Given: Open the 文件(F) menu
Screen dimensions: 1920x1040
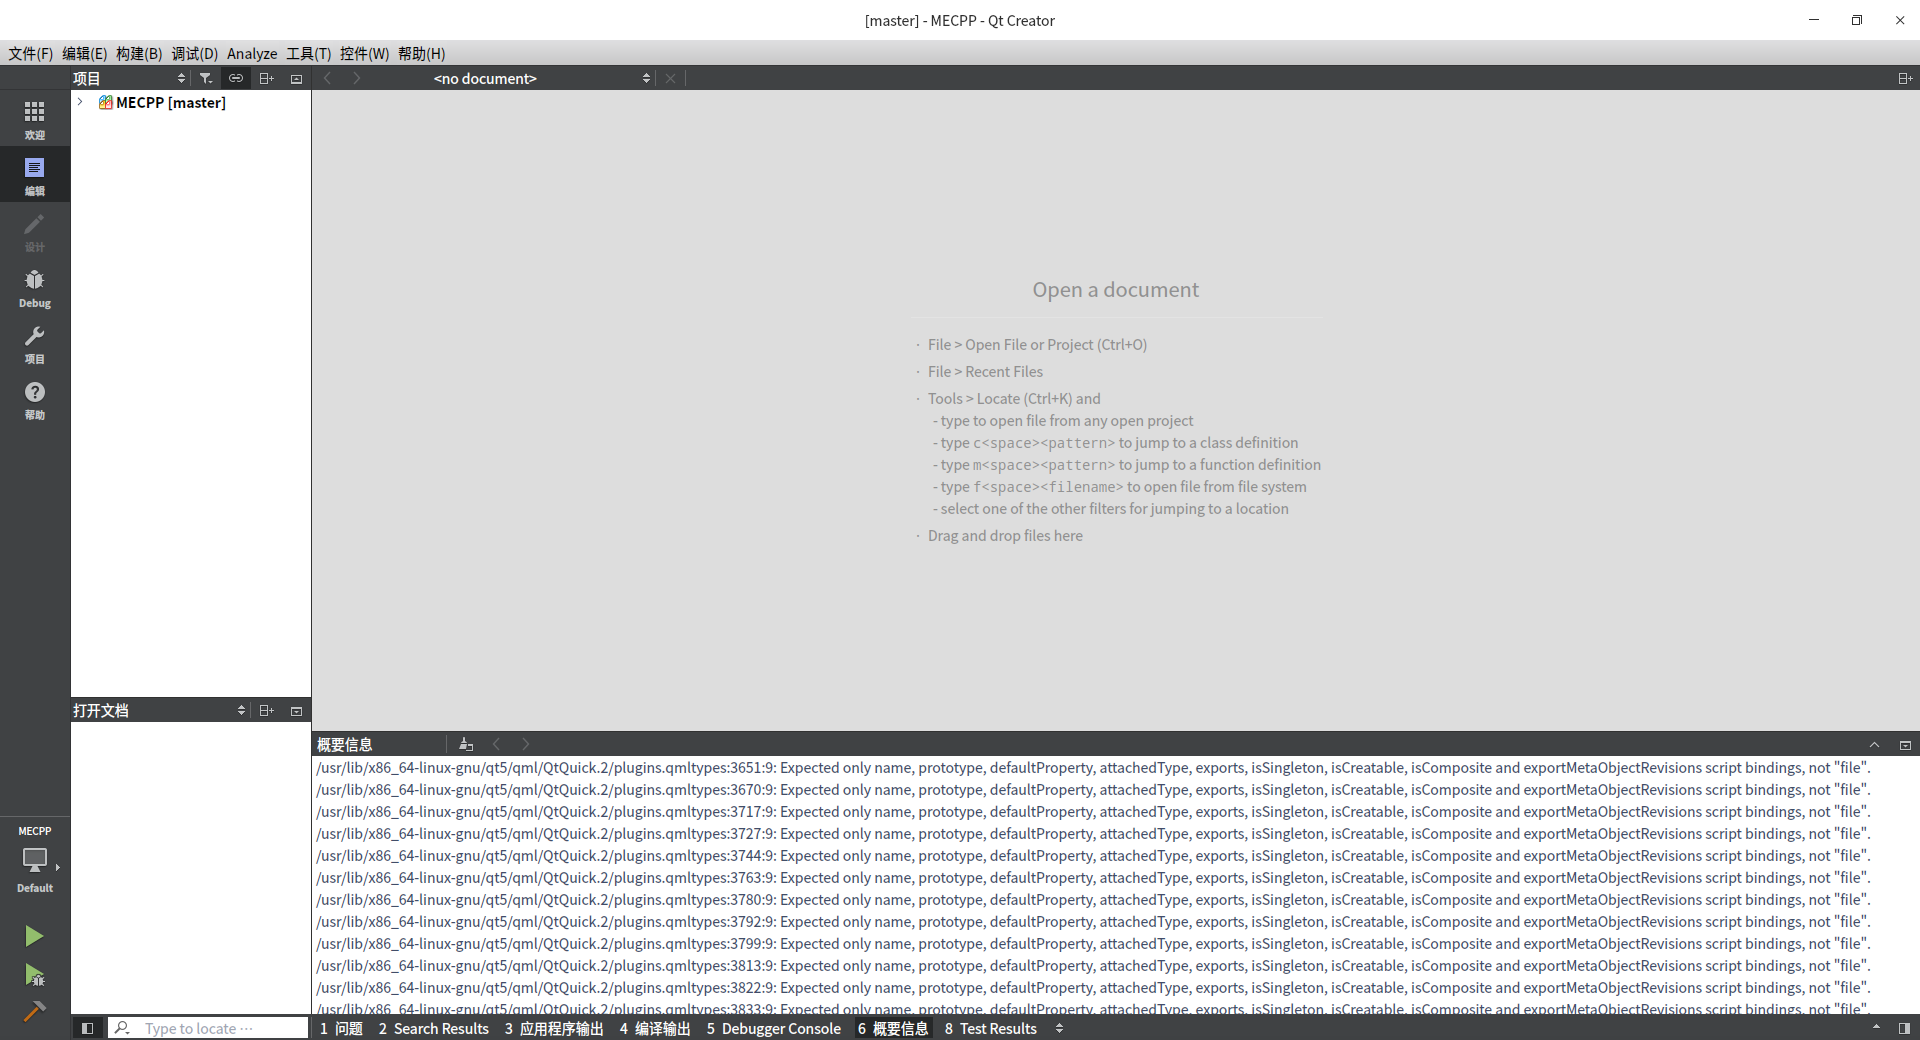Looking at the screenshot, I should pyautogui.click(x=31, y=53).
